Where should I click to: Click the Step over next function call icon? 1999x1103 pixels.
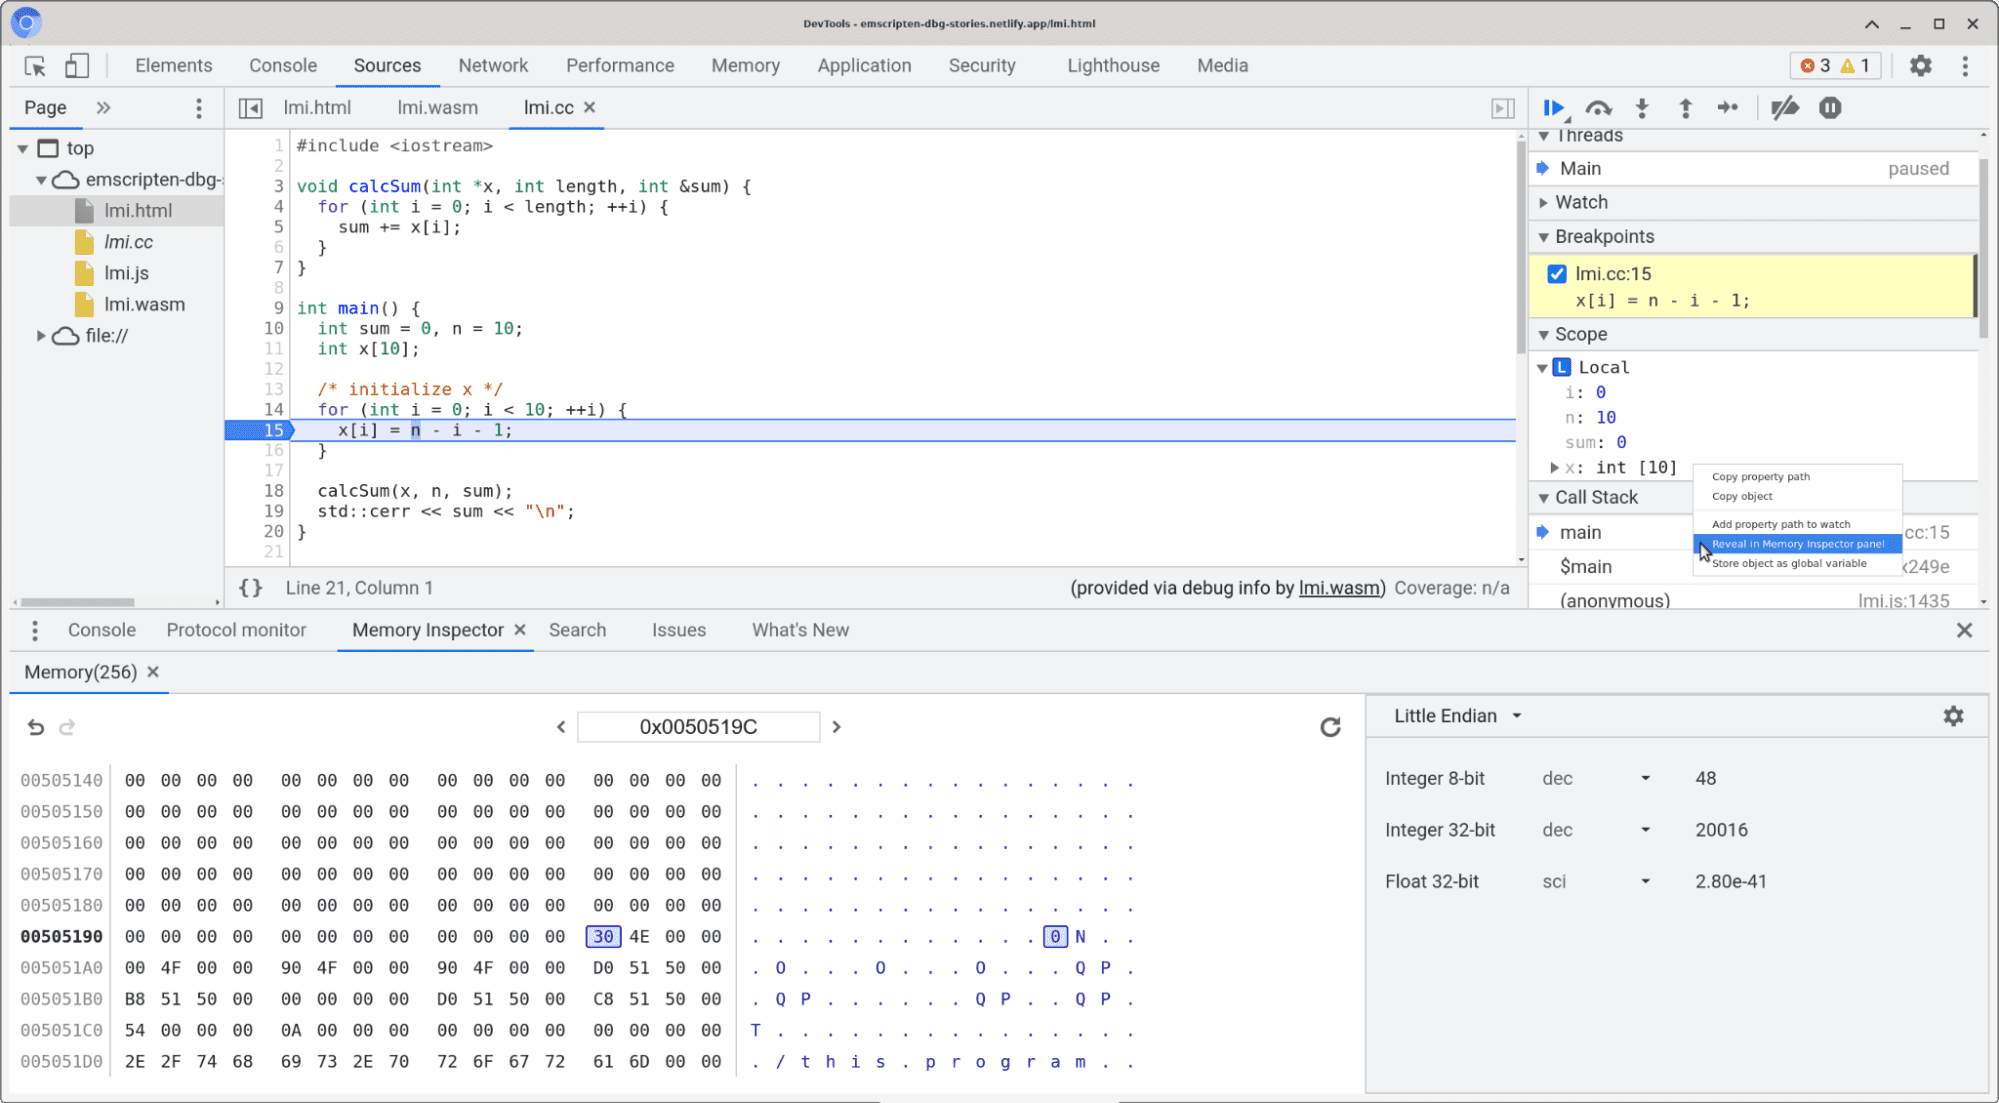coord(1600,107)
